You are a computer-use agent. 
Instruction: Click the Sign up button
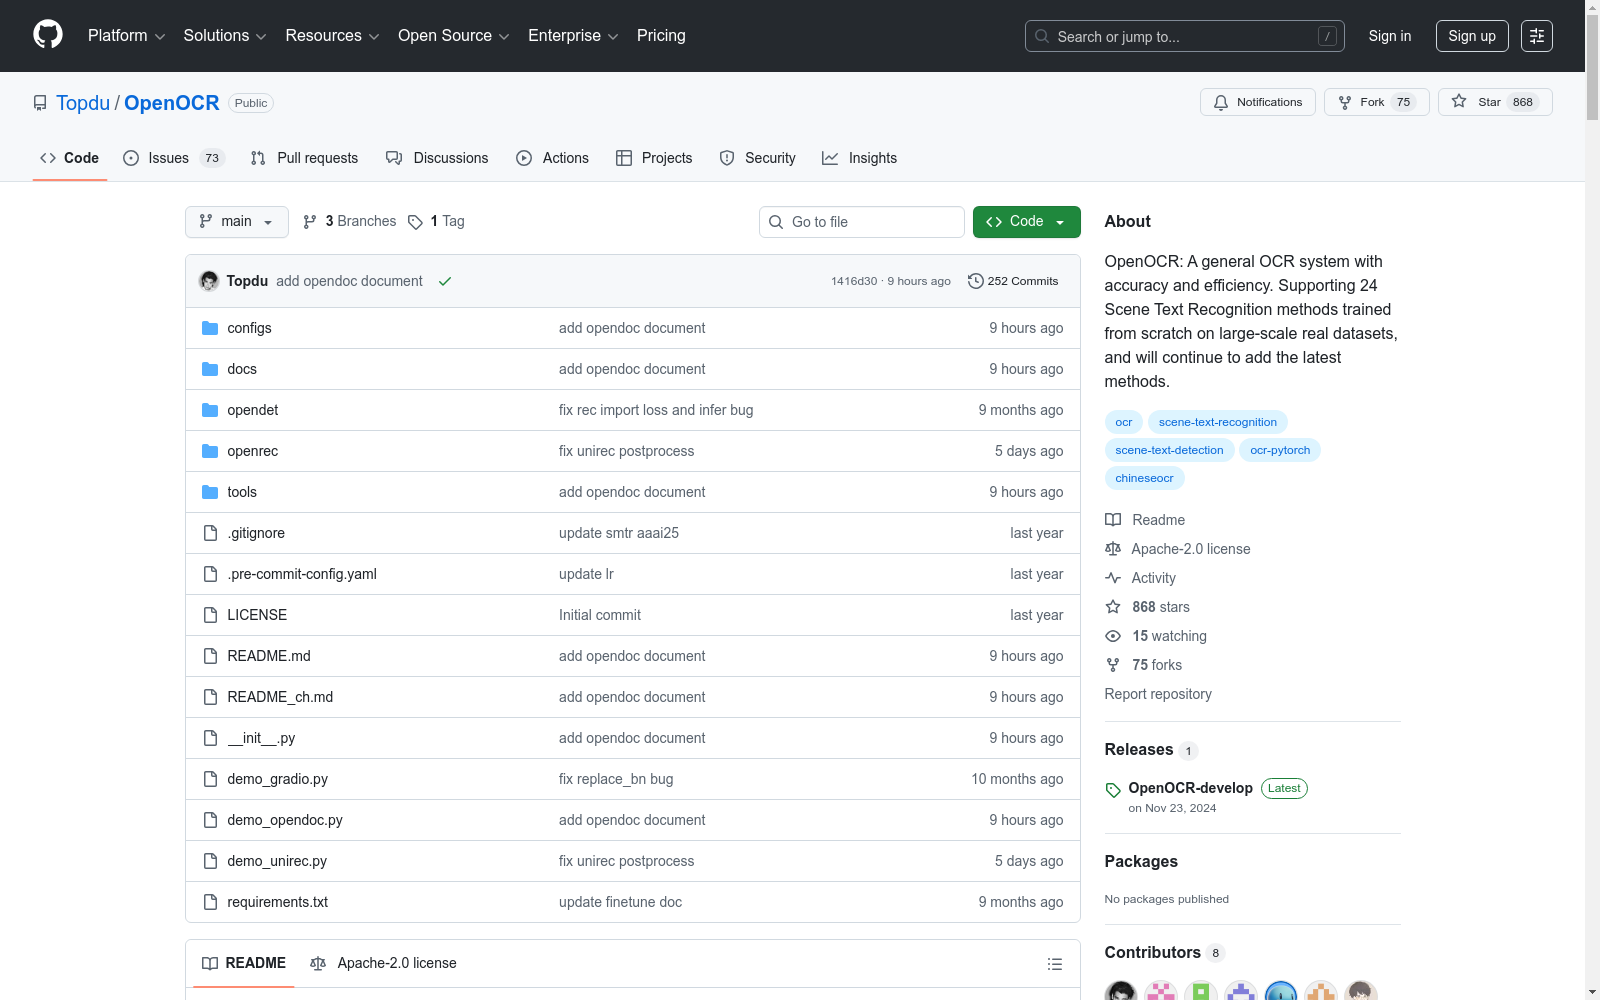pos(1472,36)
